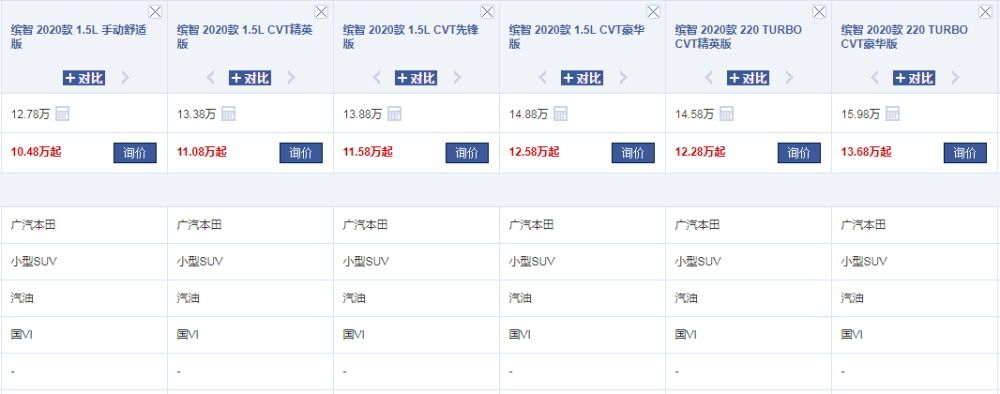
Task: Move 220 TURBO CVT豪华版 column left with arrow
Action: point(875,78)
